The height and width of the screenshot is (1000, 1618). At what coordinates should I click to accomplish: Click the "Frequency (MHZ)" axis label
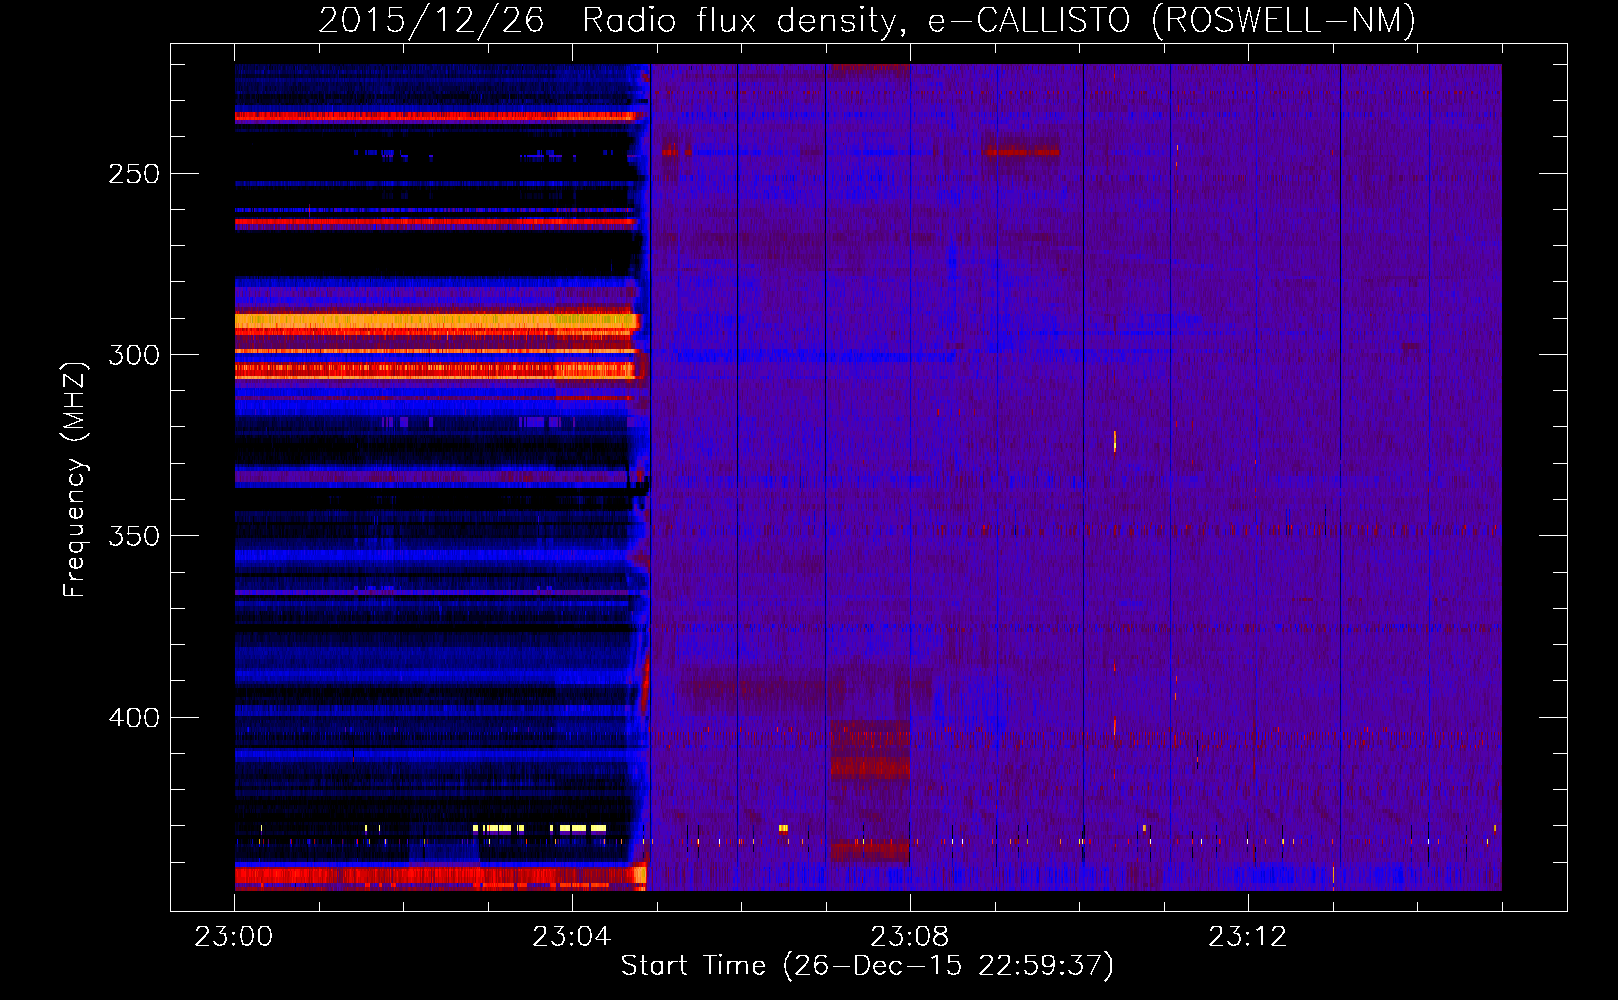(x=75, y=479)
